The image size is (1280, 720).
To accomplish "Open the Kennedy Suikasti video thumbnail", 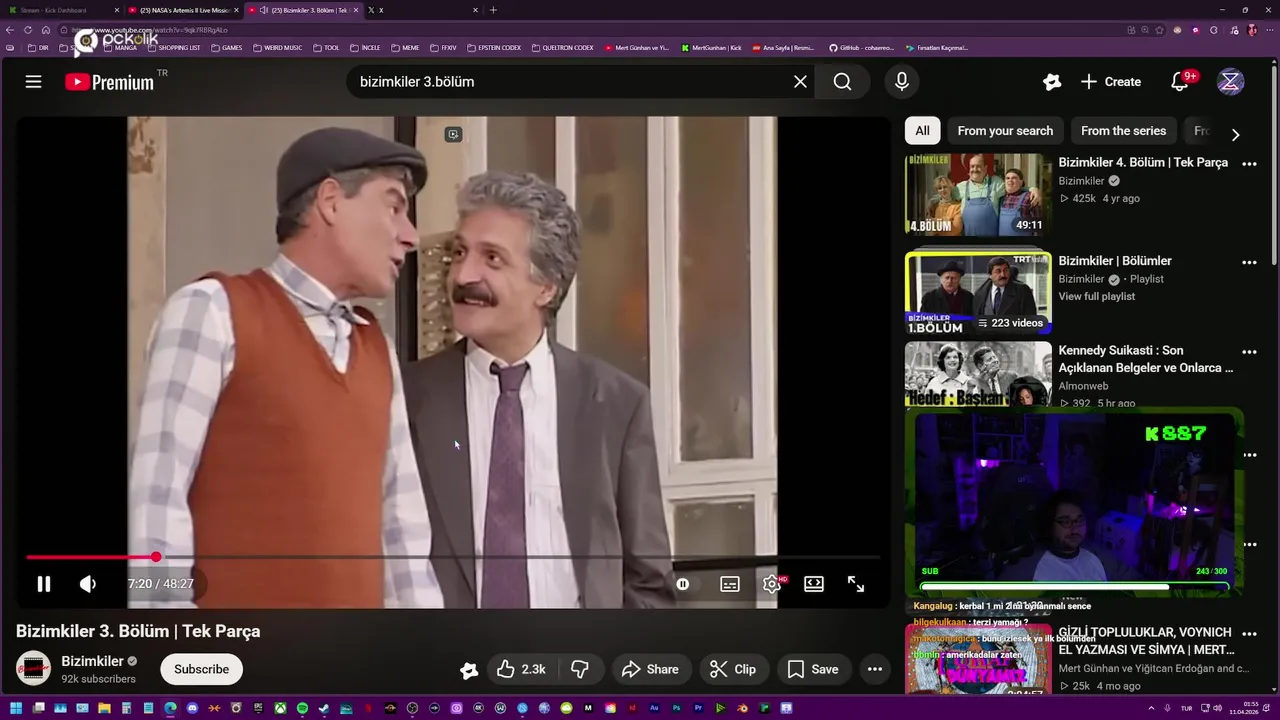I will click(978, 374).
